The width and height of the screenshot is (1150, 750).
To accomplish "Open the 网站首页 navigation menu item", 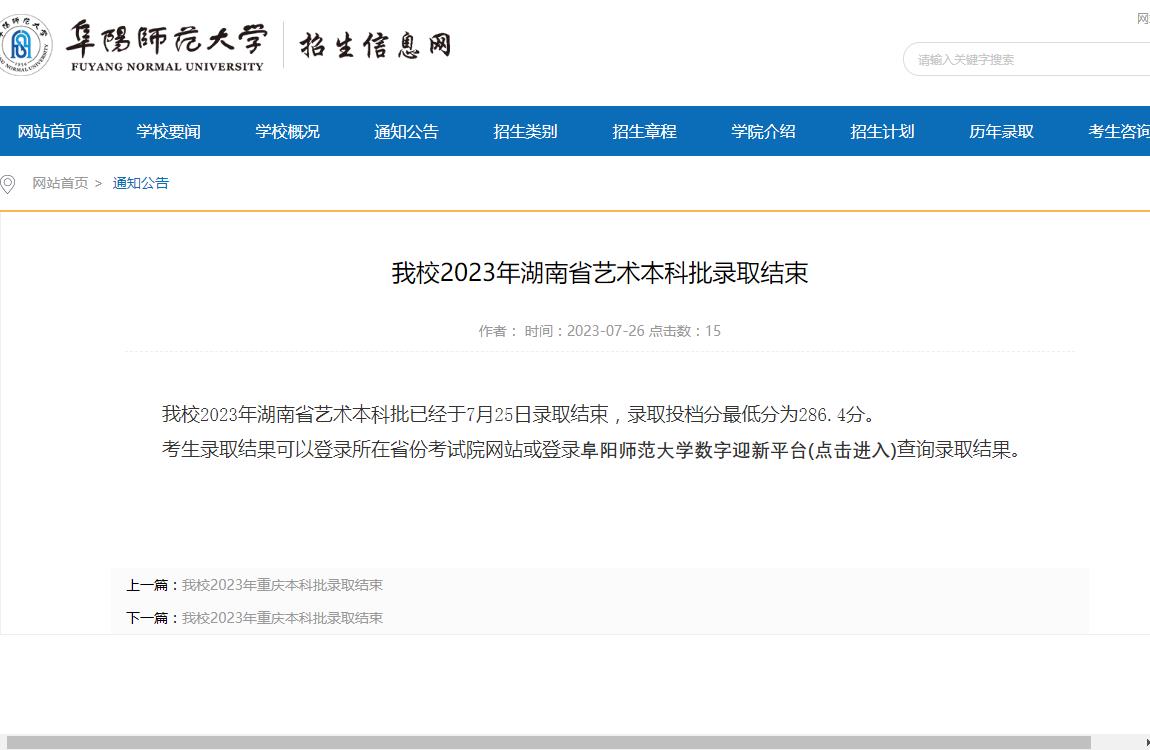I will pos(50,131).
